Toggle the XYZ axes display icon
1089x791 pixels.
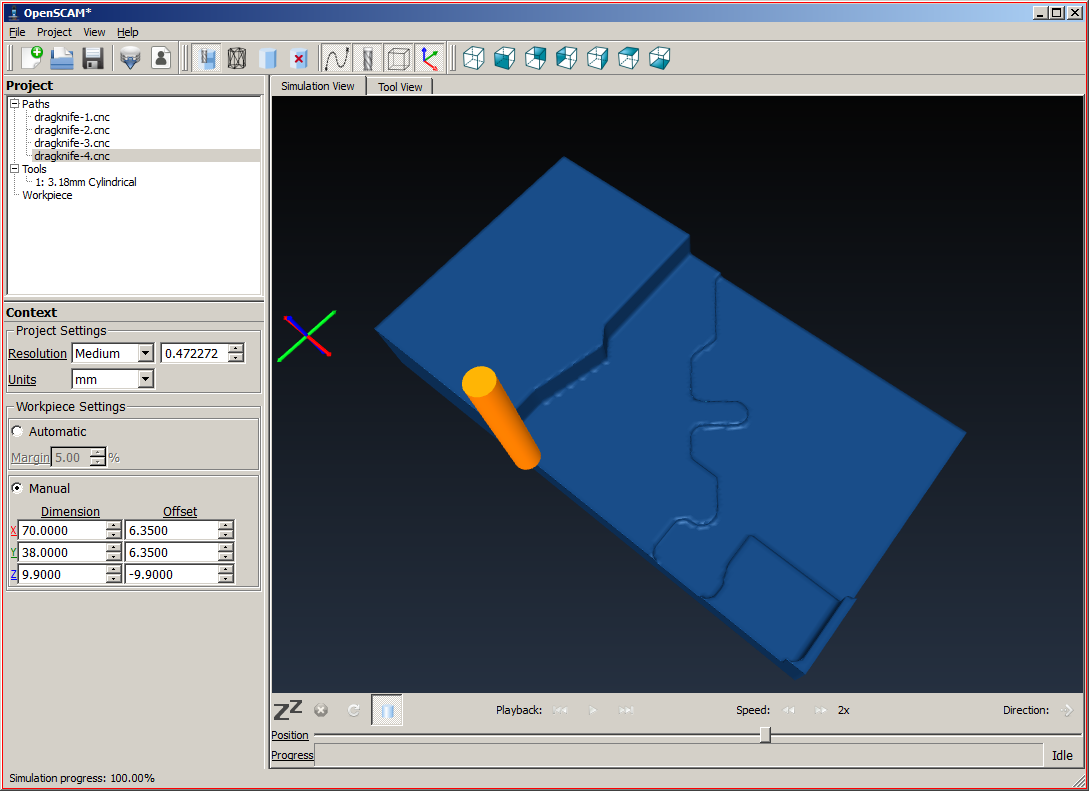(429, 58)
